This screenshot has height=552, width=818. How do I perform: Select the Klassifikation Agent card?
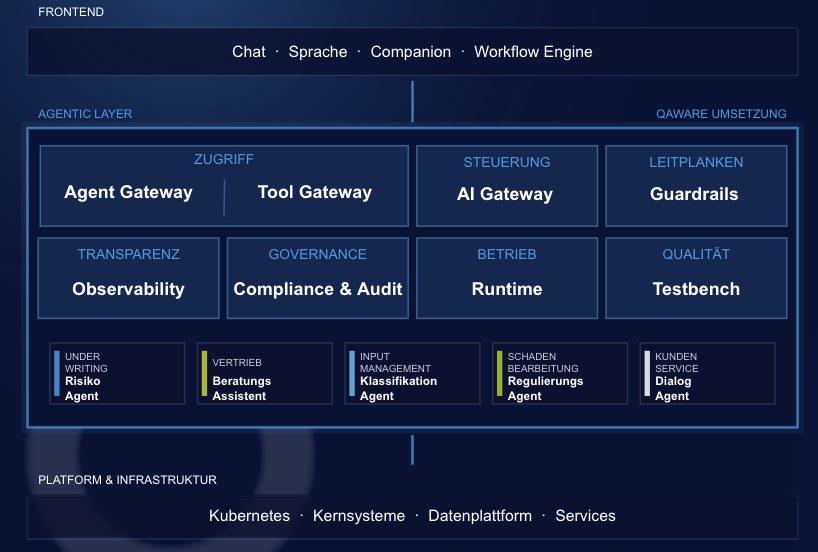(x=413, y=374)
